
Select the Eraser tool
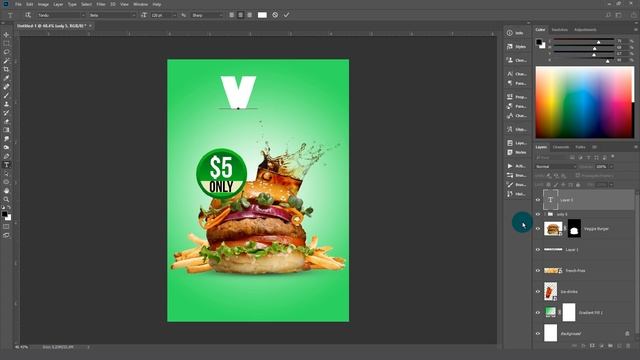tap(6, 121)
